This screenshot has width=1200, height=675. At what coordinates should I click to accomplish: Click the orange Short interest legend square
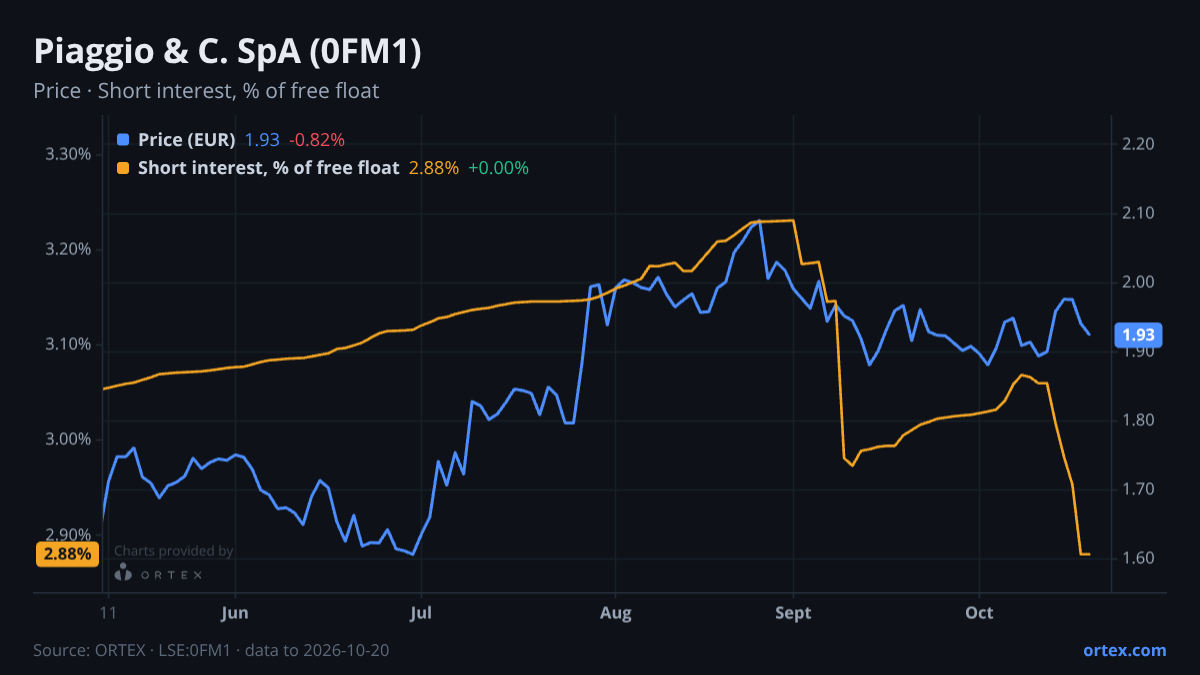pos(123,168)
